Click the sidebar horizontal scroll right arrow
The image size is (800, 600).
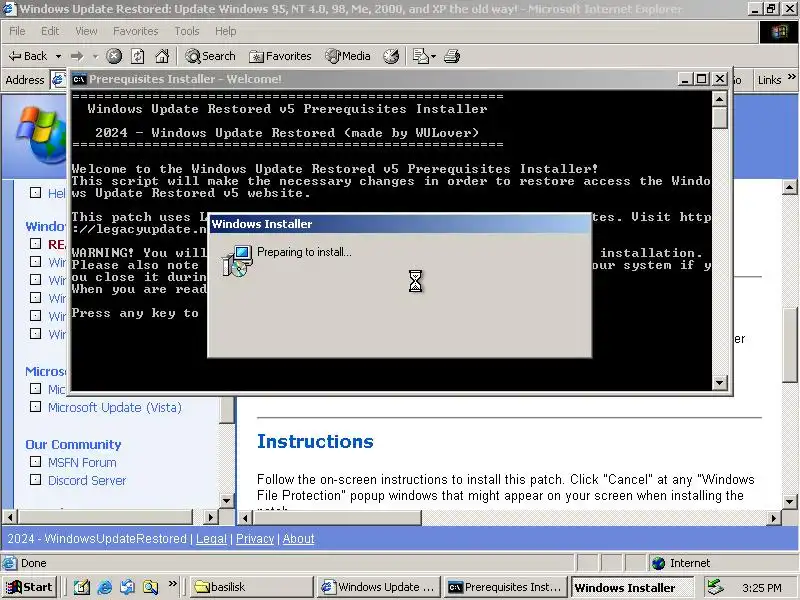click(210, 517)
